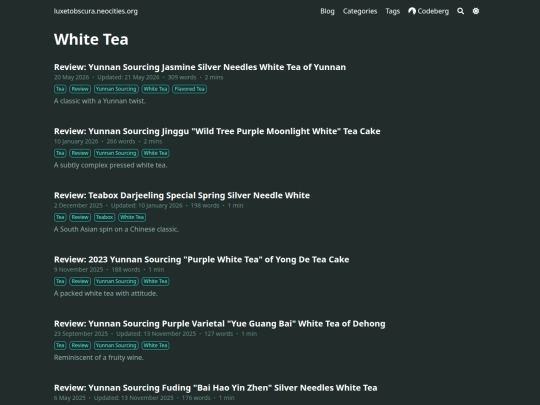
Task: Select White Tea tag under Yue Guang Bai post
Action: point(155,345)
